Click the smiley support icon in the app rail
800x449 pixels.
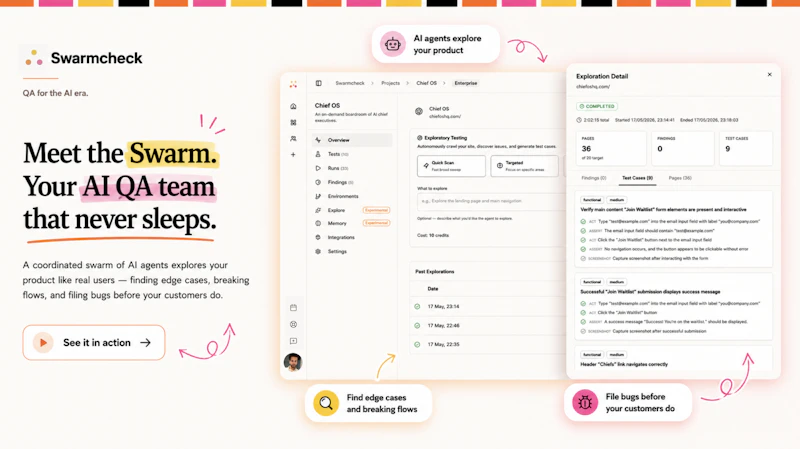pyautogui.click(x=293, y=325)
